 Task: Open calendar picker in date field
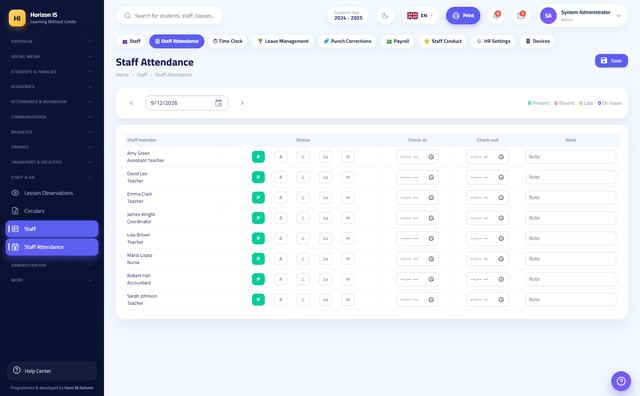click(218, 103)
